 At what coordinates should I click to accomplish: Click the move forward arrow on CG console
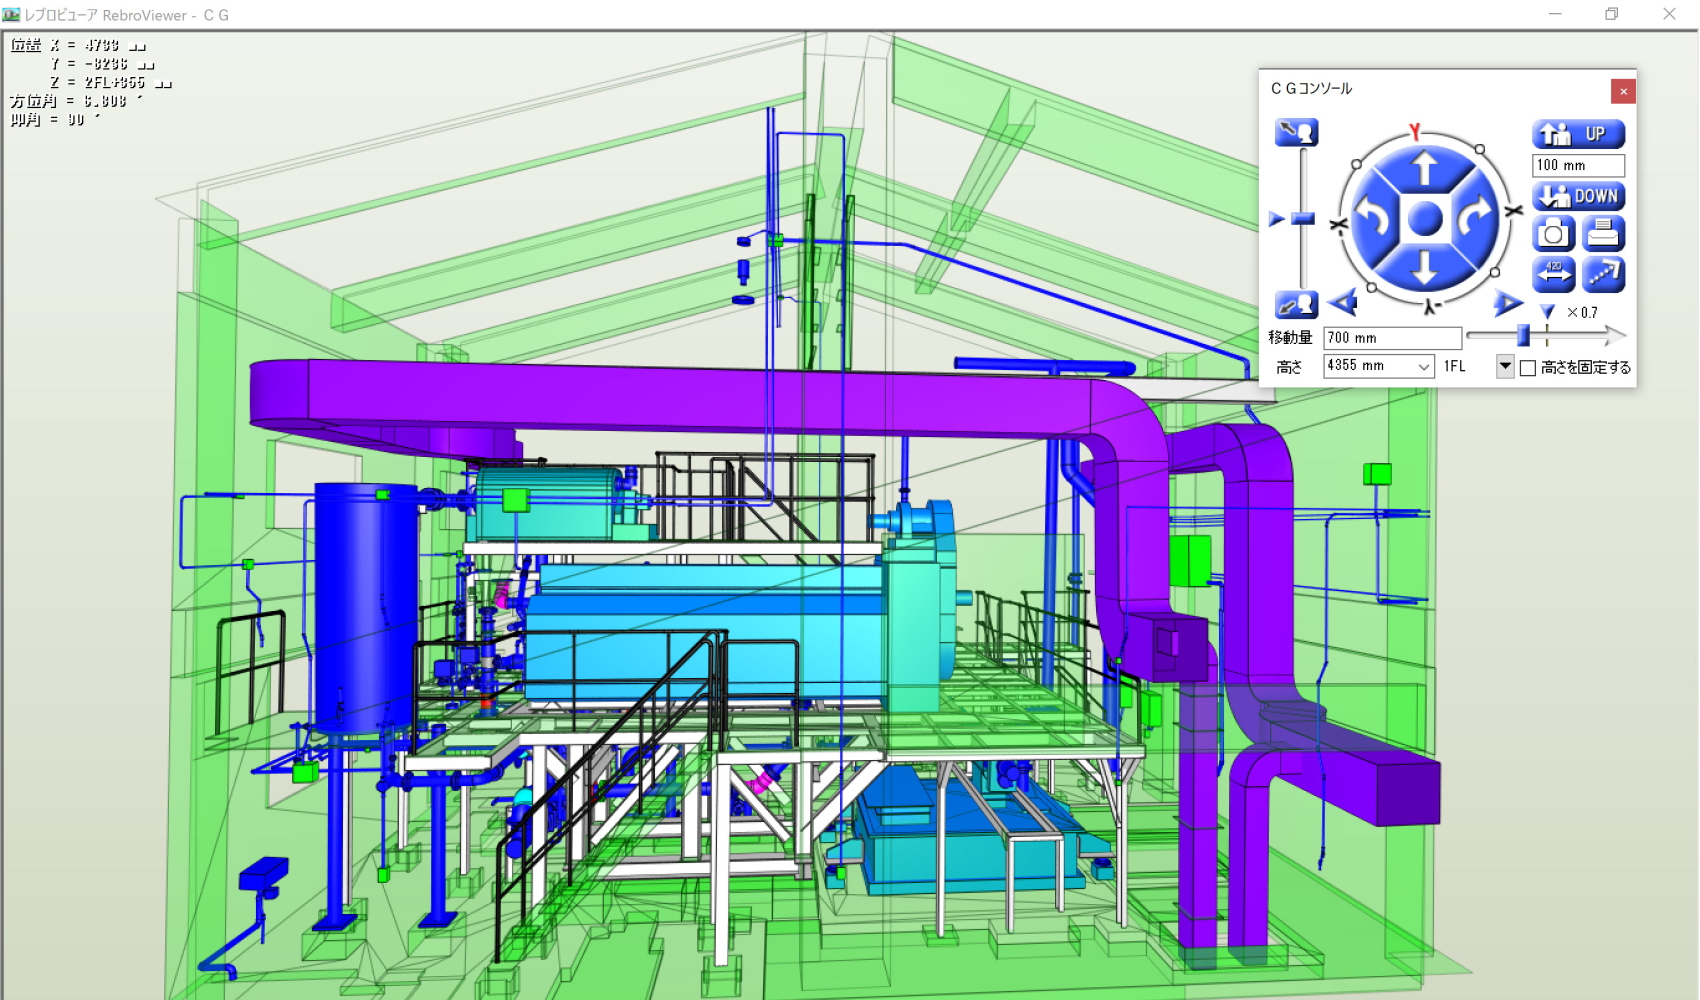(1425, 168)
